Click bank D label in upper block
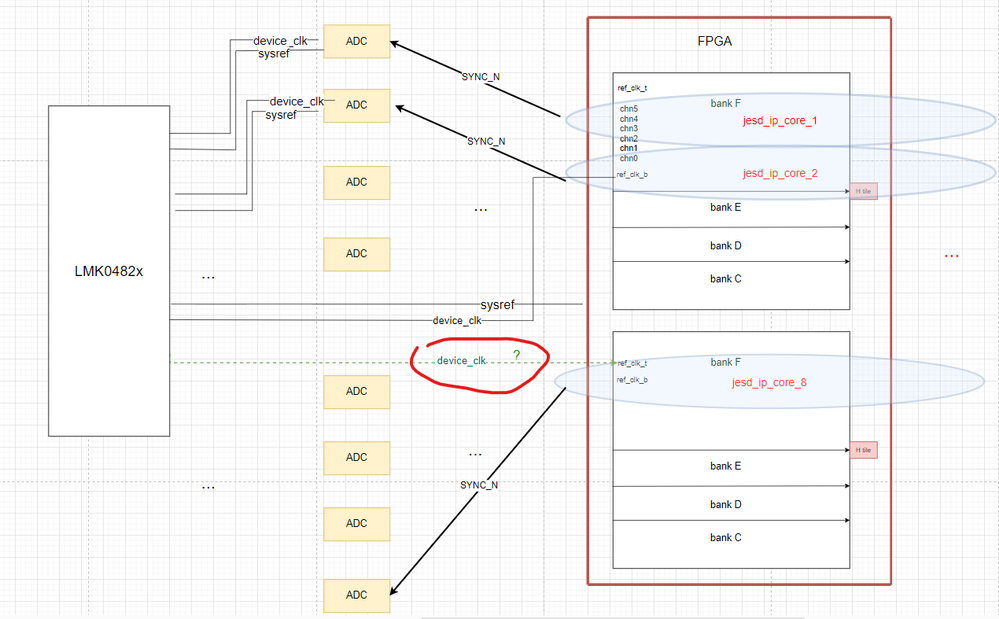 [726, 246]
